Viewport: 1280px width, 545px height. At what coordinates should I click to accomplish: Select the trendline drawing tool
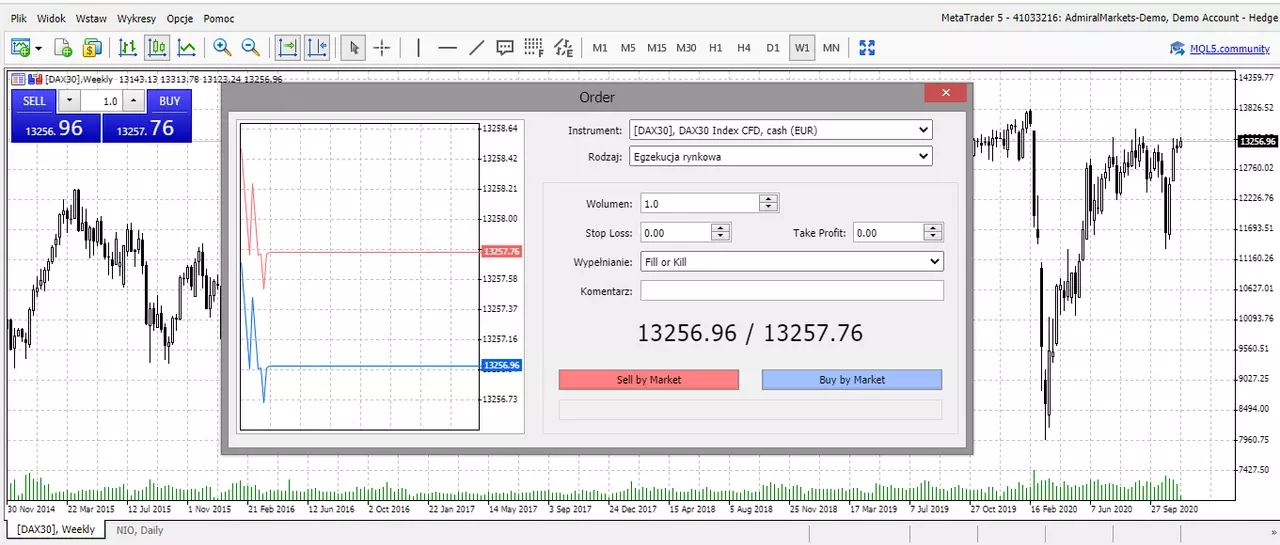pos(477,47)
